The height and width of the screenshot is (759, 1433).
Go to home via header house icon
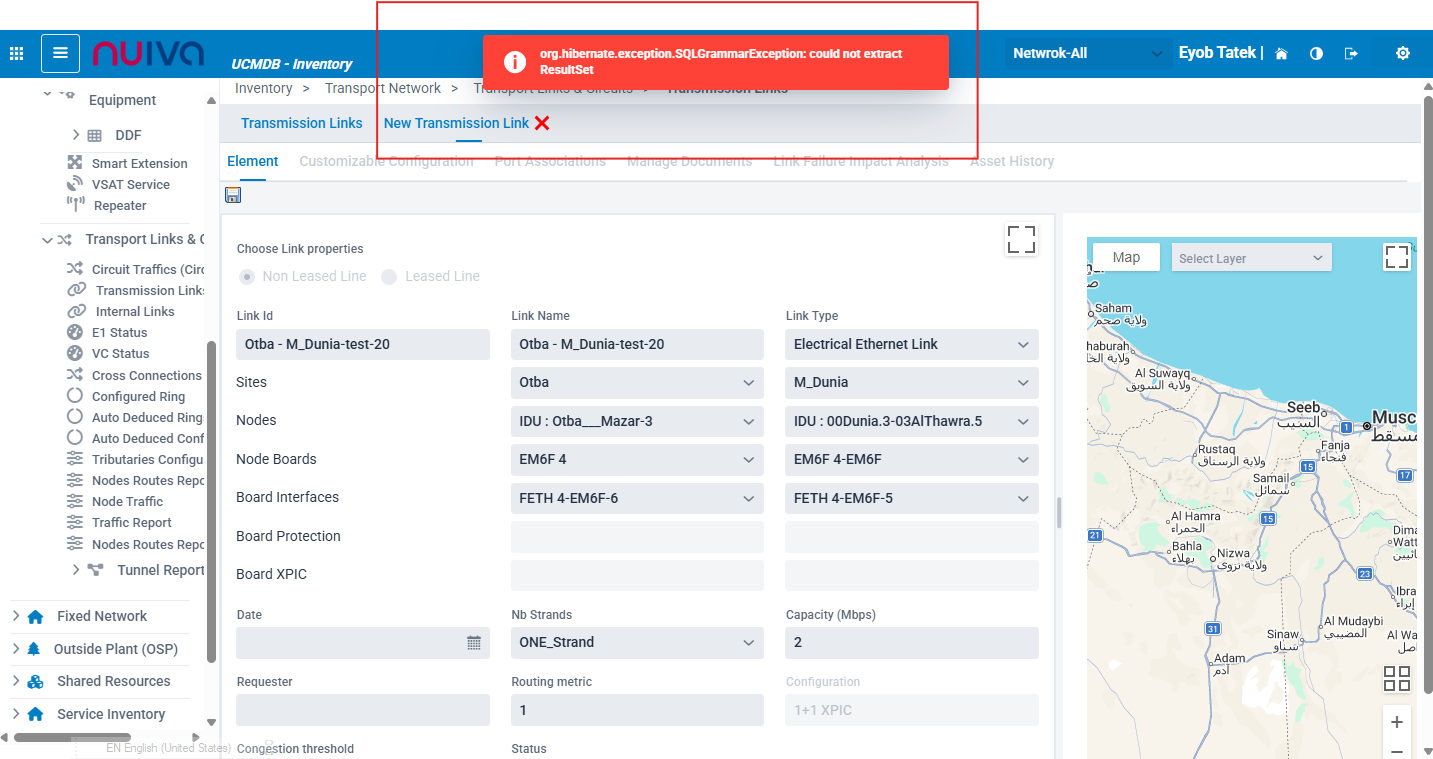(1281, 54)
